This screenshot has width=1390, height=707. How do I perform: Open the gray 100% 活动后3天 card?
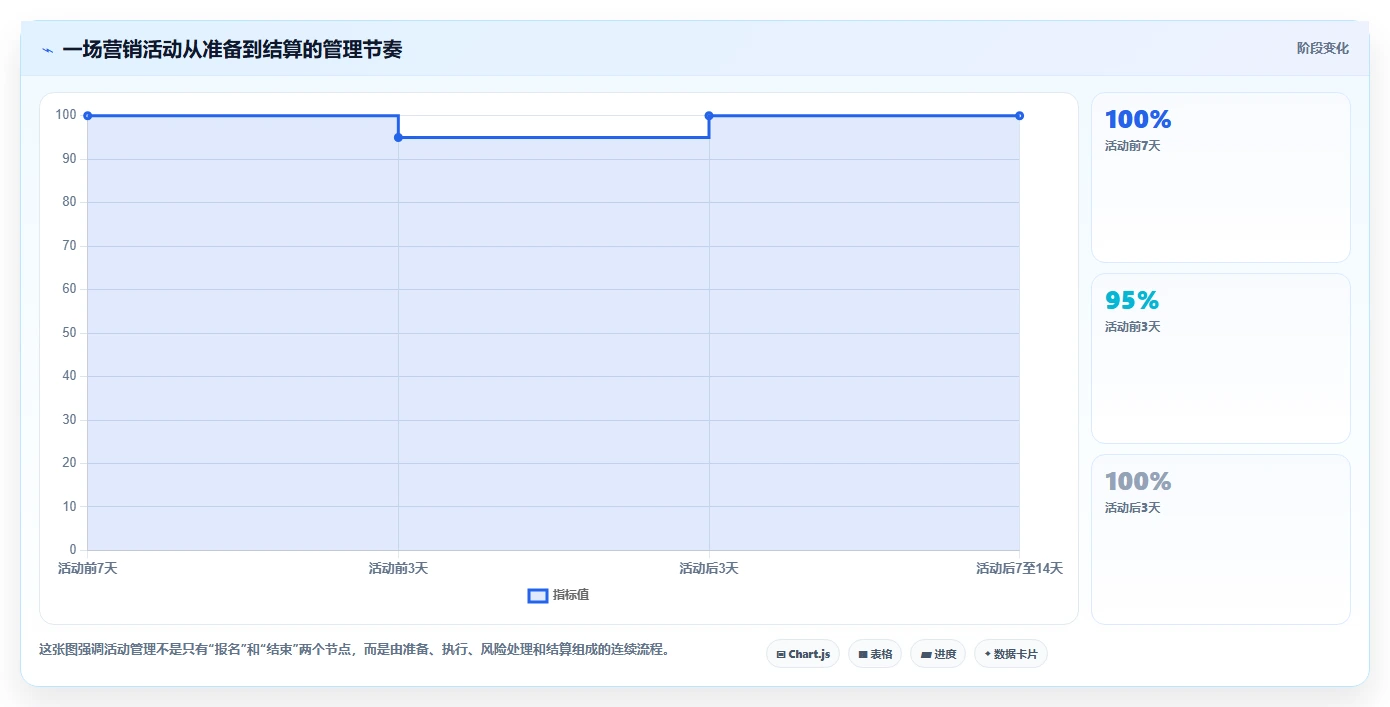click(1220, 539)
